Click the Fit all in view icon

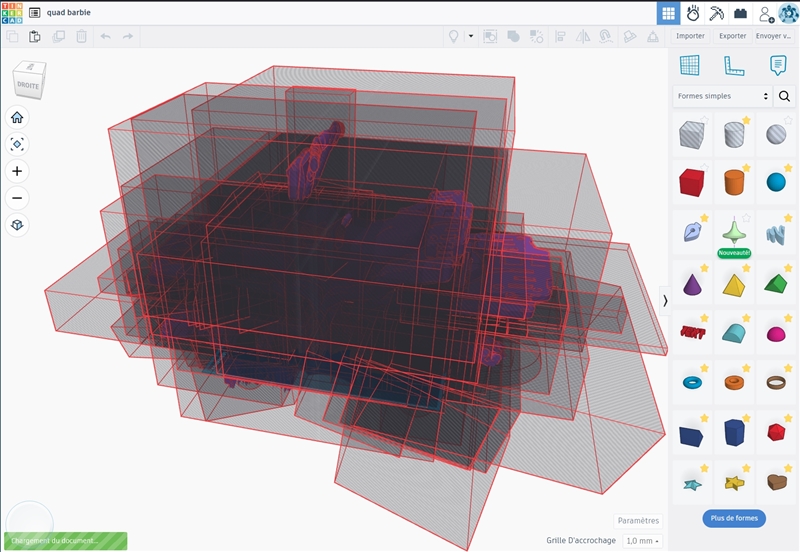pos(17,144)
